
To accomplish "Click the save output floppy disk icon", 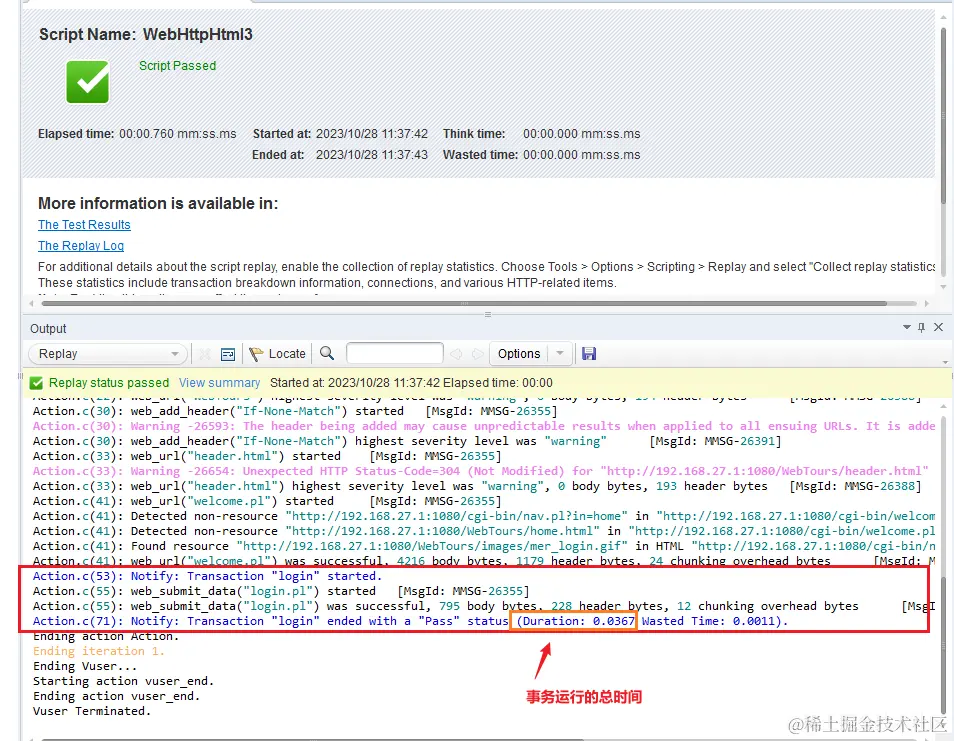I will point(589,353).
